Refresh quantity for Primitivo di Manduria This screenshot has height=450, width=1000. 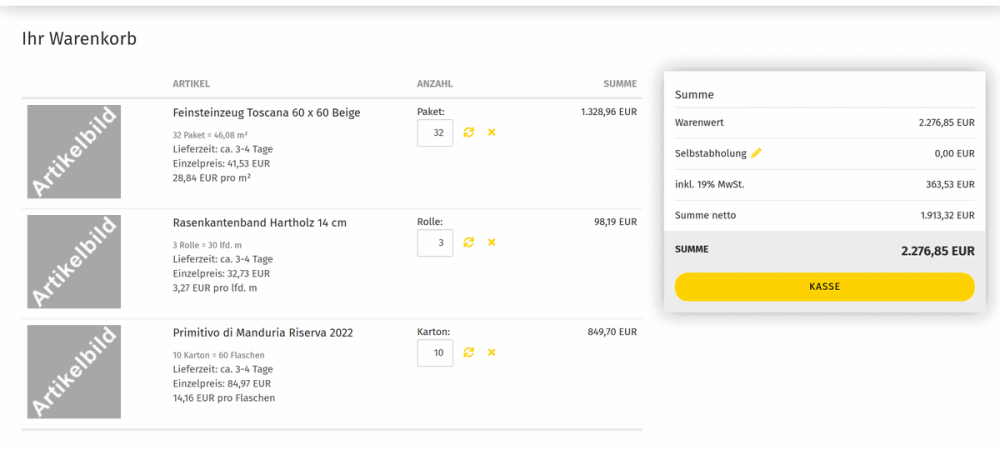pyautogui.click(x=469, y=352)
